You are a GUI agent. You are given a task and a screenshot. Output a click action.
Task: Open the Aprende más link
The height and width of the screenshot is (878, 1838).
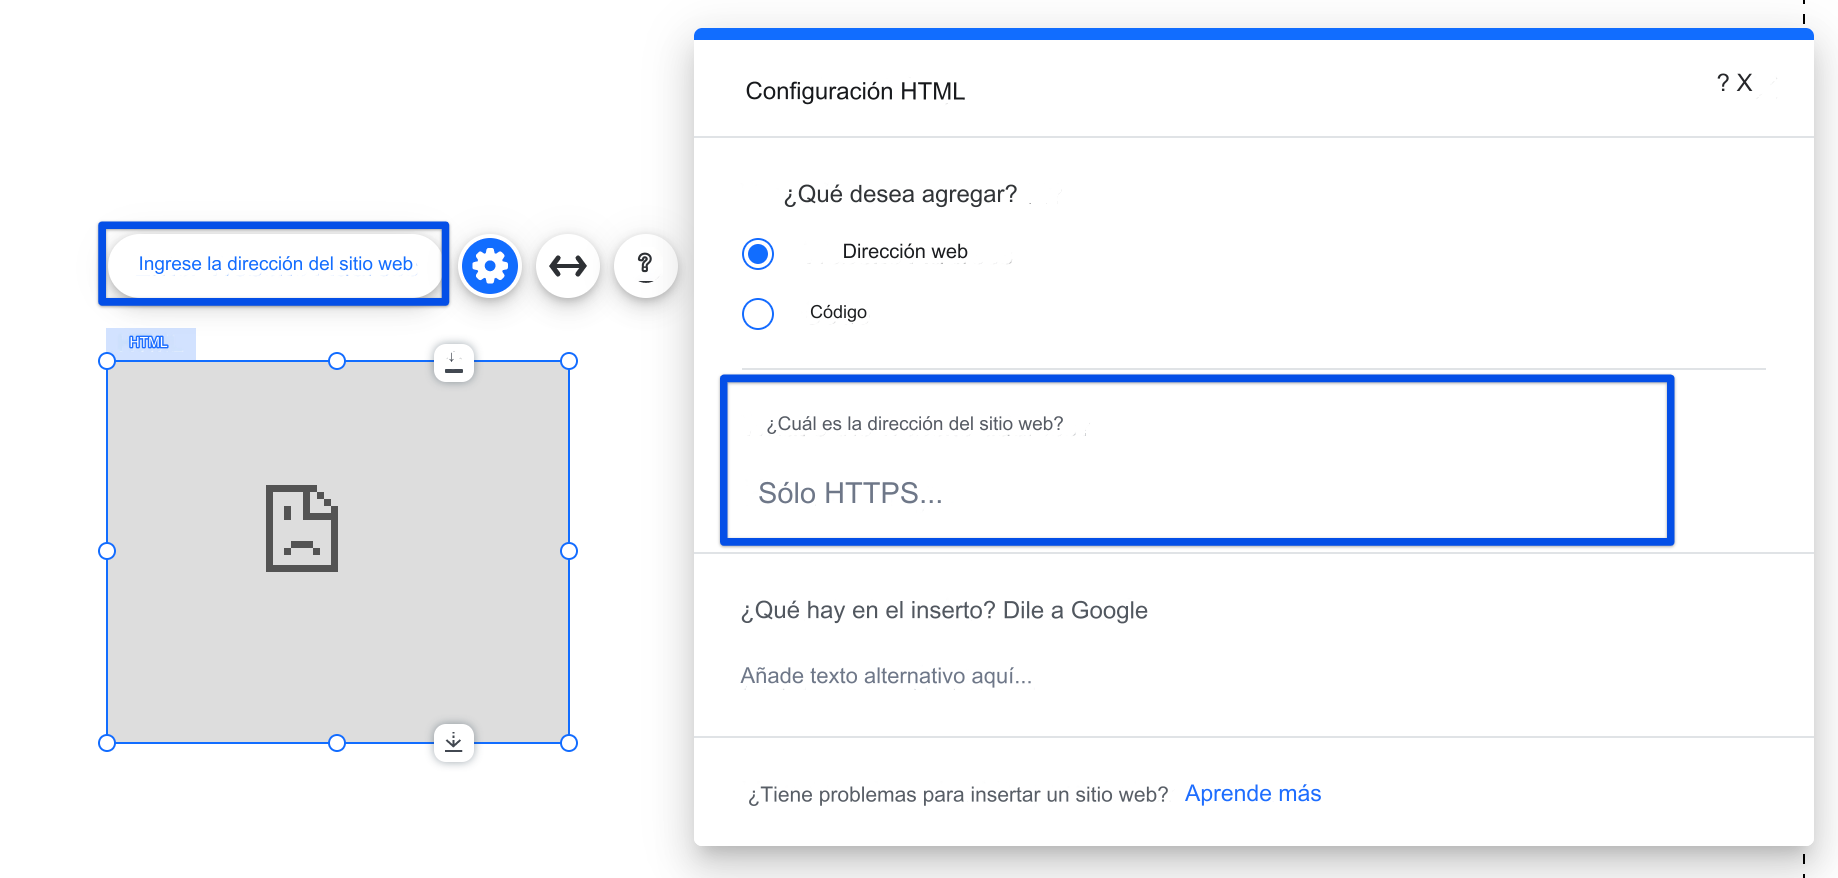pos(1253,793)
